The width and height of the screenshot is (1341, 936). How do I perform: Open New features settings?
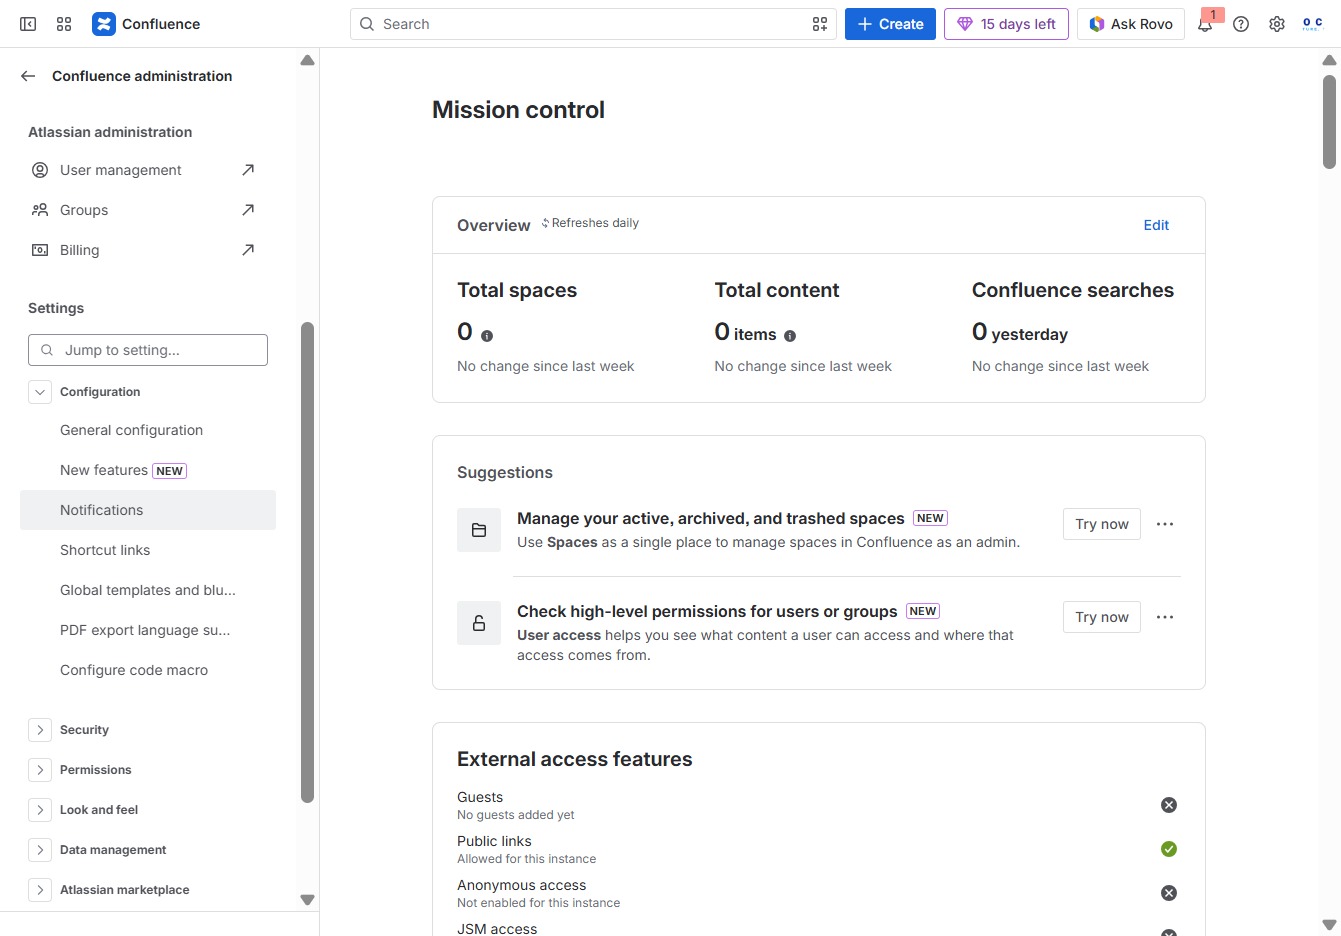pos(148,470)
